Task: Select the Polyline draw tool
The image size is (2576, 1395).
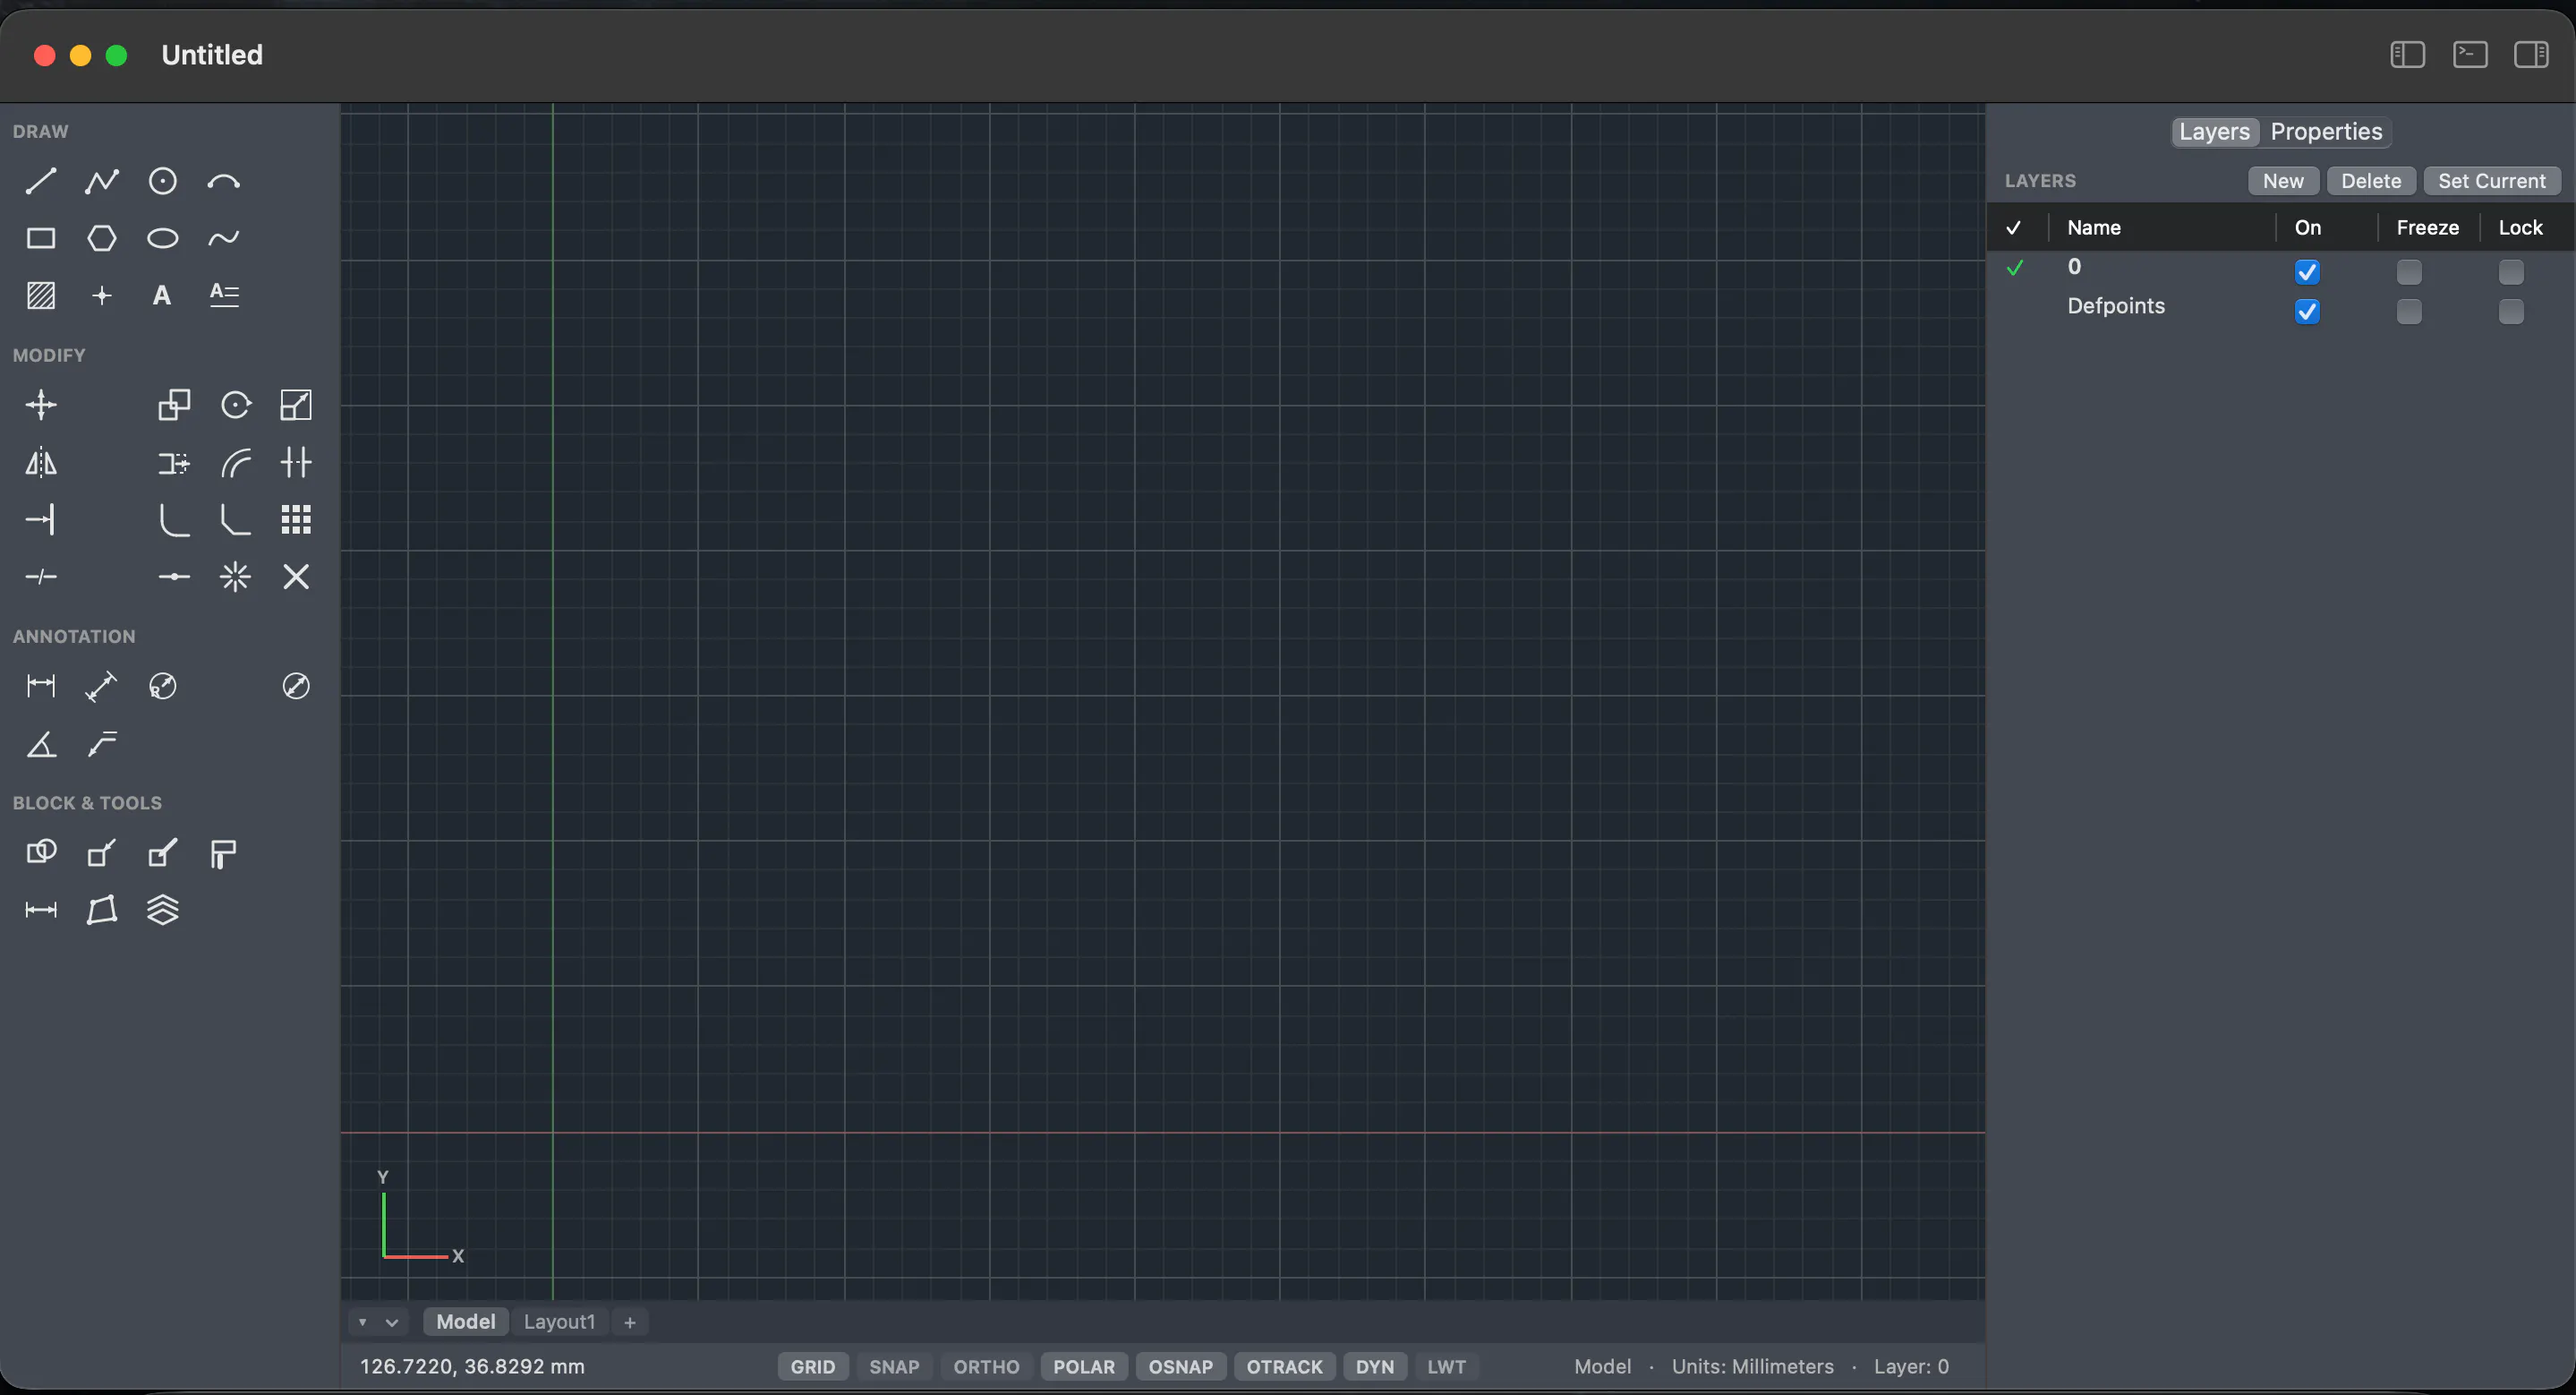Action: pos(101,181)
